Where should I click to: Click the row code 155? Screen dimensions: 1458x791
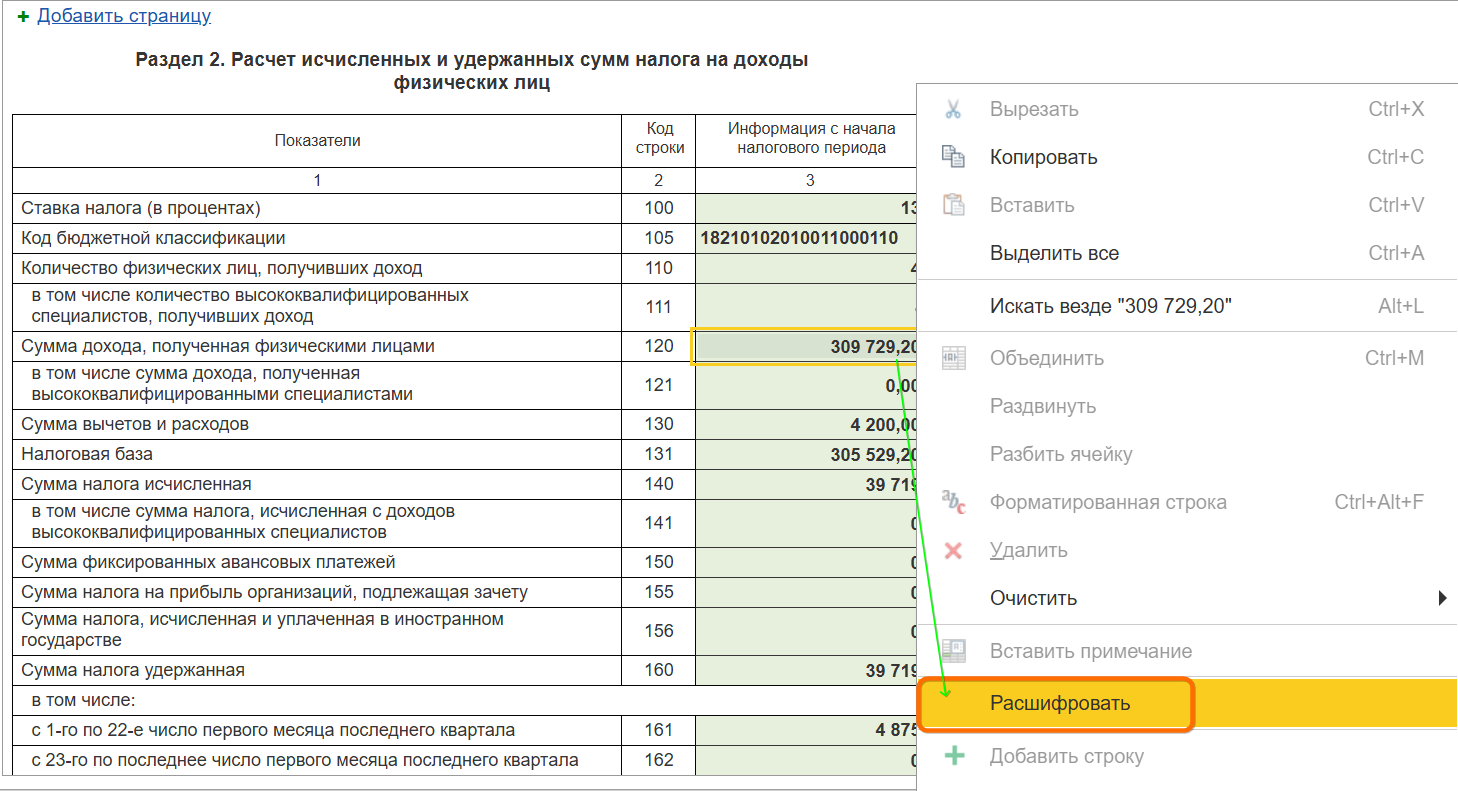[659, 592]
